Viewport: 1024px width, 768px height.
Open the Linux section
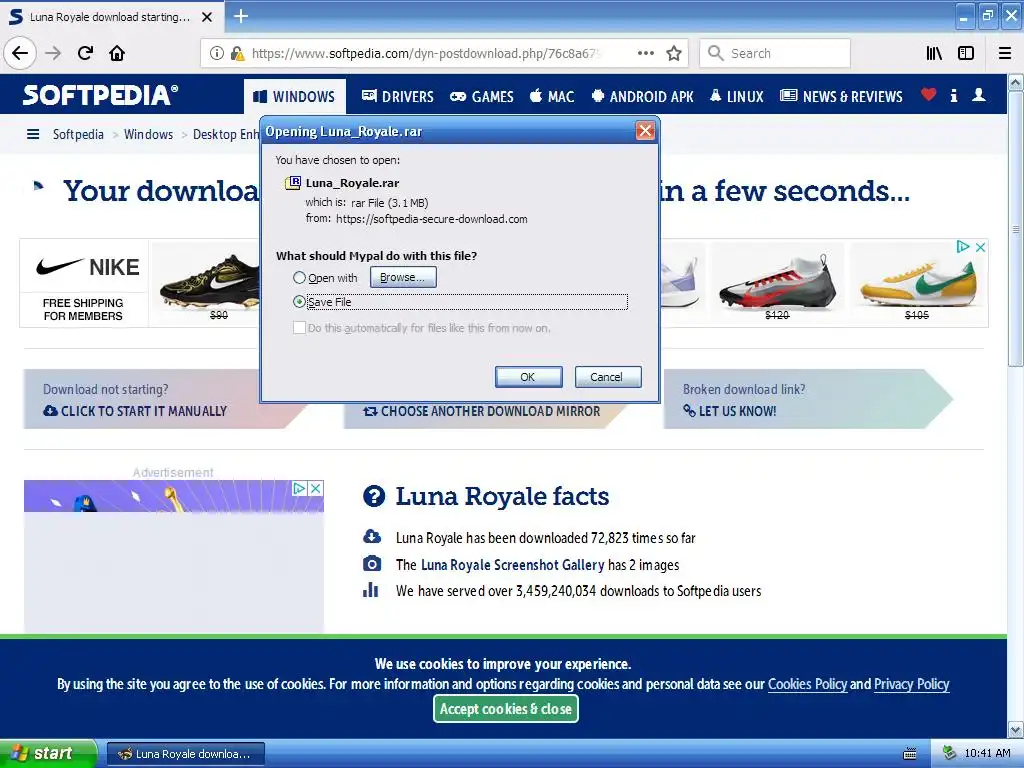[737, 97]
